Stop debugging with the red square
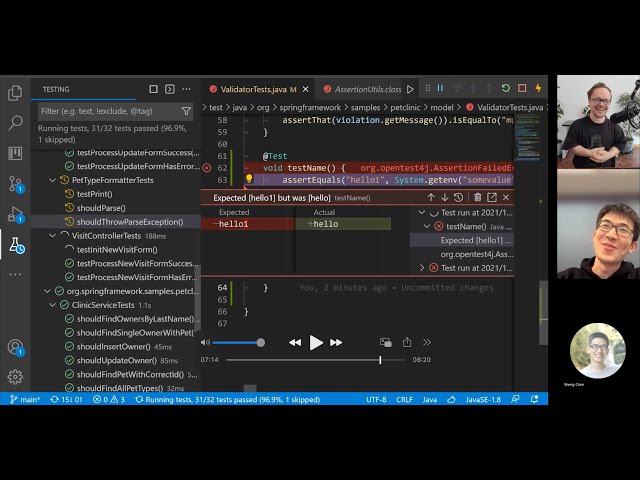The width and height of the screenshot is (640, 480). [x=522, y=88]
